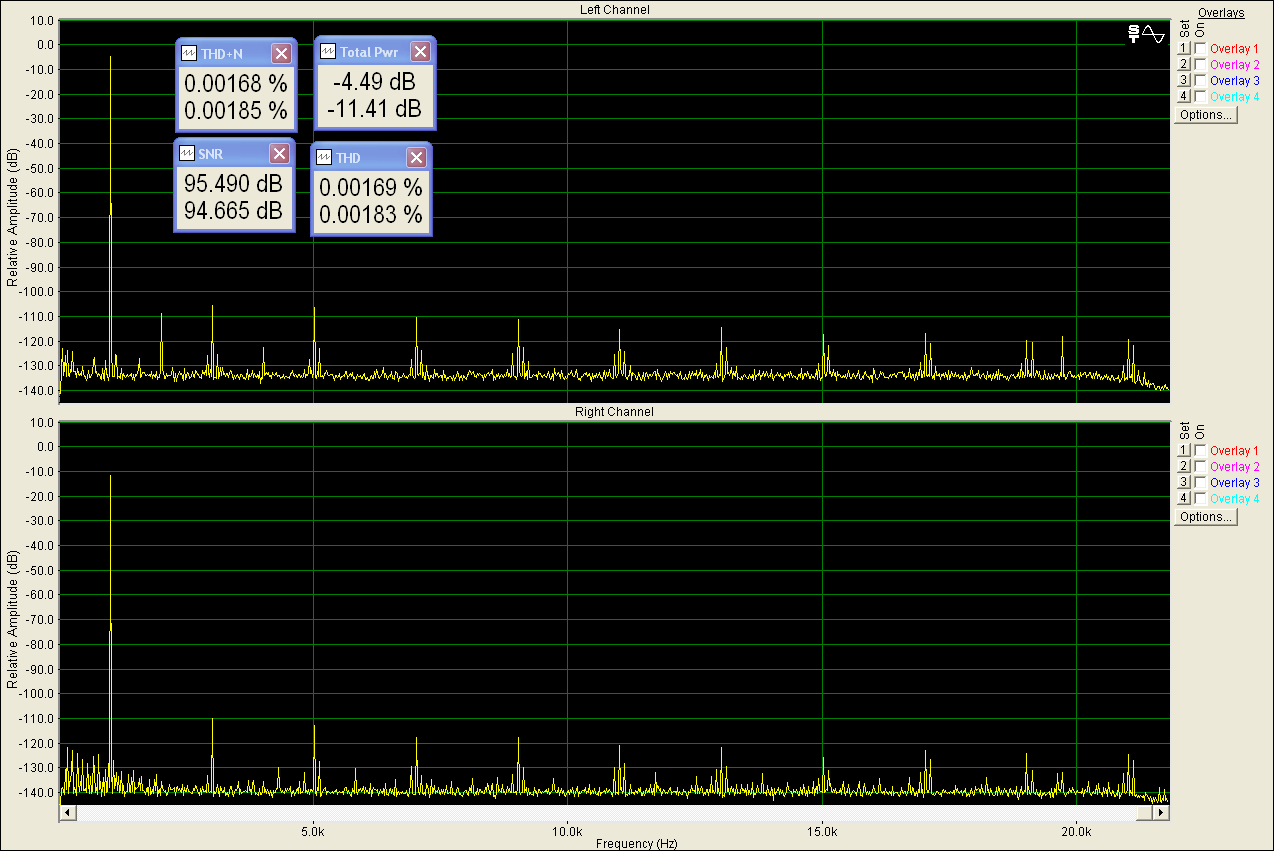Click the THD window title text
1274x851 pixels.
tap(348, 158)
